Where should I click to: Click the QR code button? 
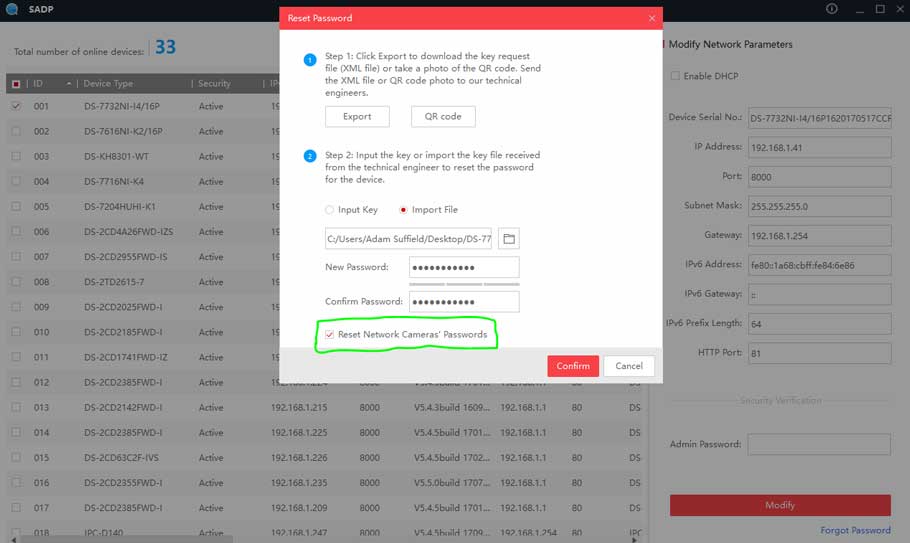click(443, 117)
